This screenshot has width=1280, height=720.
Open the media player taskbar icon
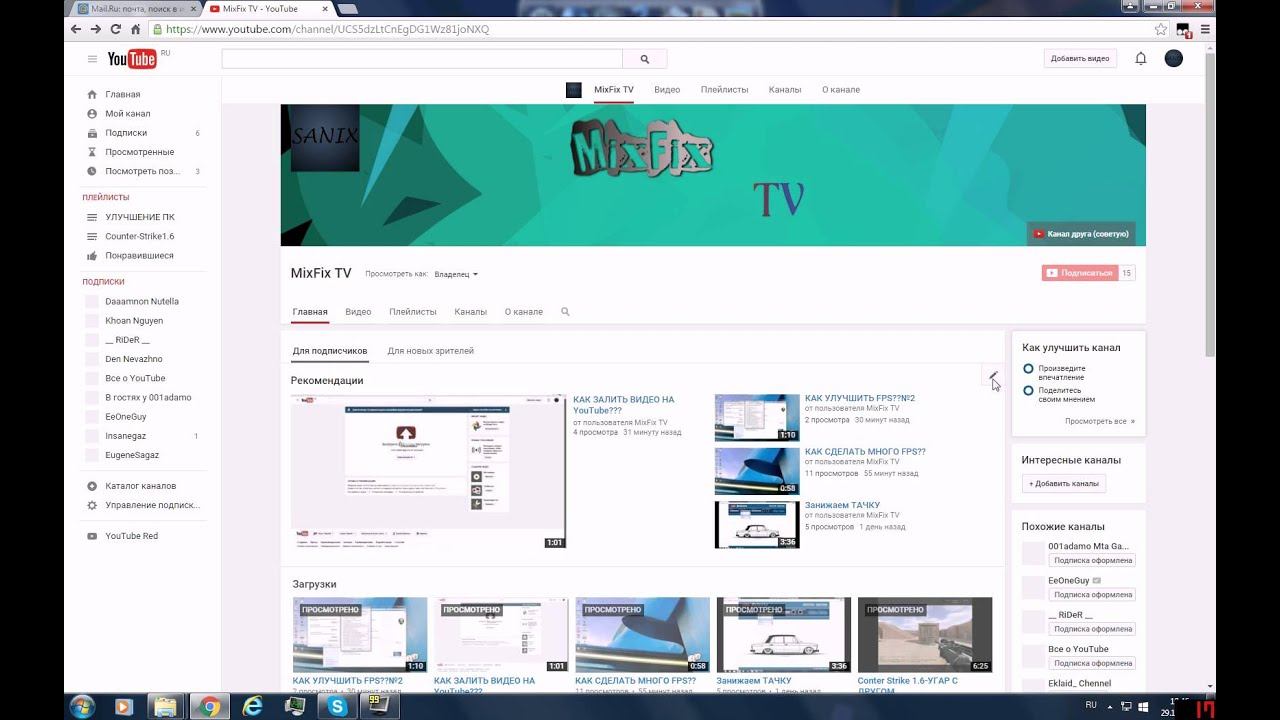pos(124,707)
